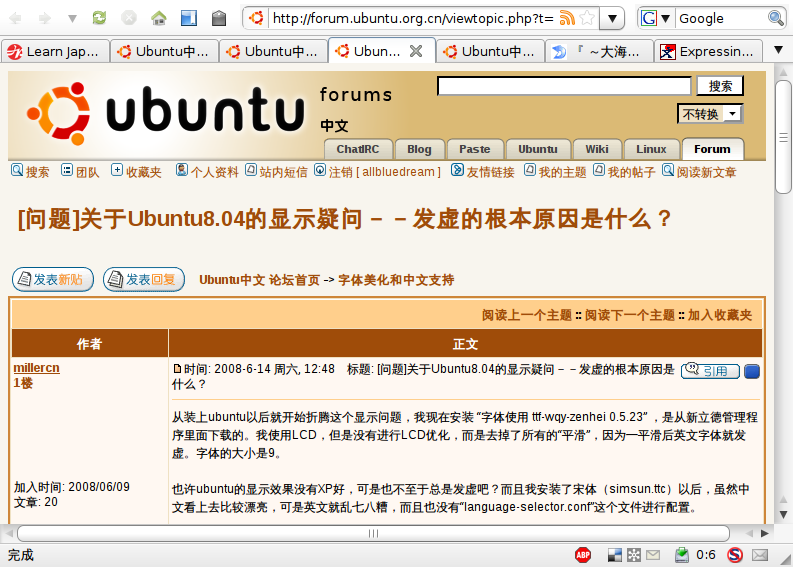Select the Forum navigation tab
This screenshot has height=567, width=793.
[x=713, y=149]
